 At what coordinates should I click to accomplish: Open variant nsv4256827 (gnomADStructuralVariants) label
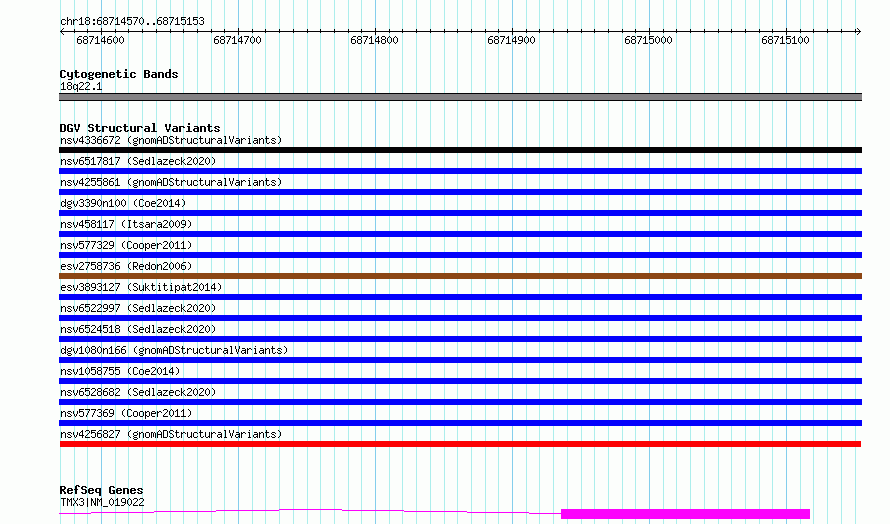tap(171, 434)
